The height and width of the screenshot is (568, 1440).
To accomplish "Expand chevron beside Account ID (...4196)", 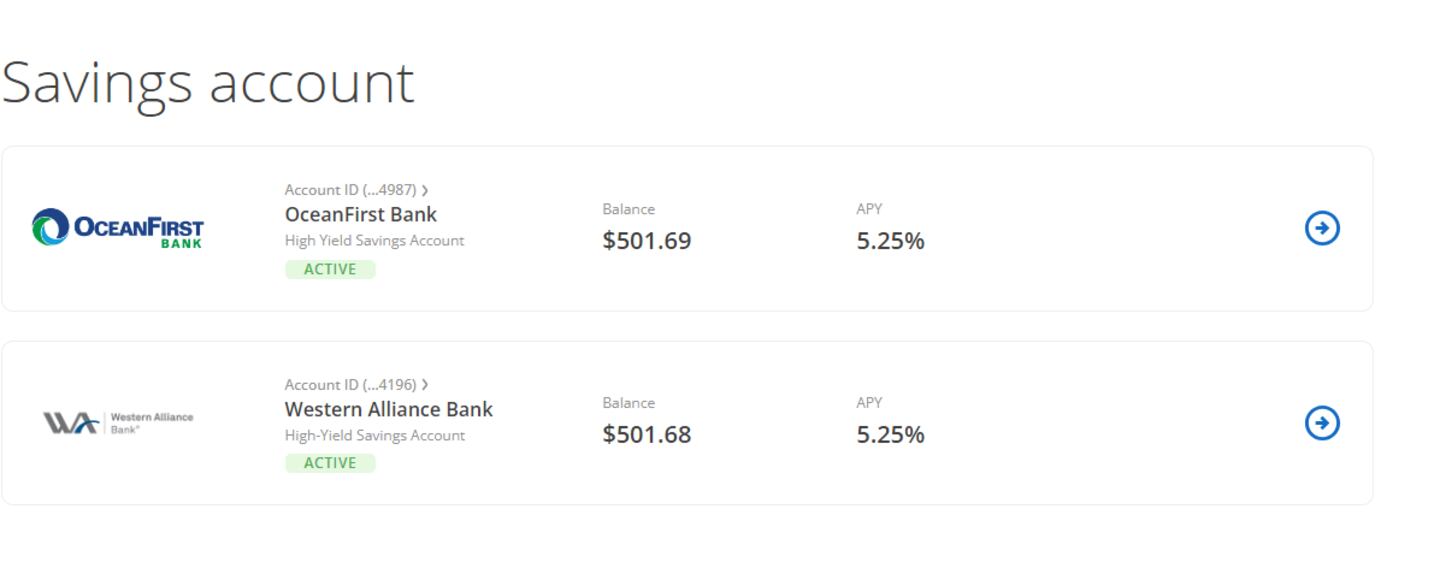I will point(425,385).
